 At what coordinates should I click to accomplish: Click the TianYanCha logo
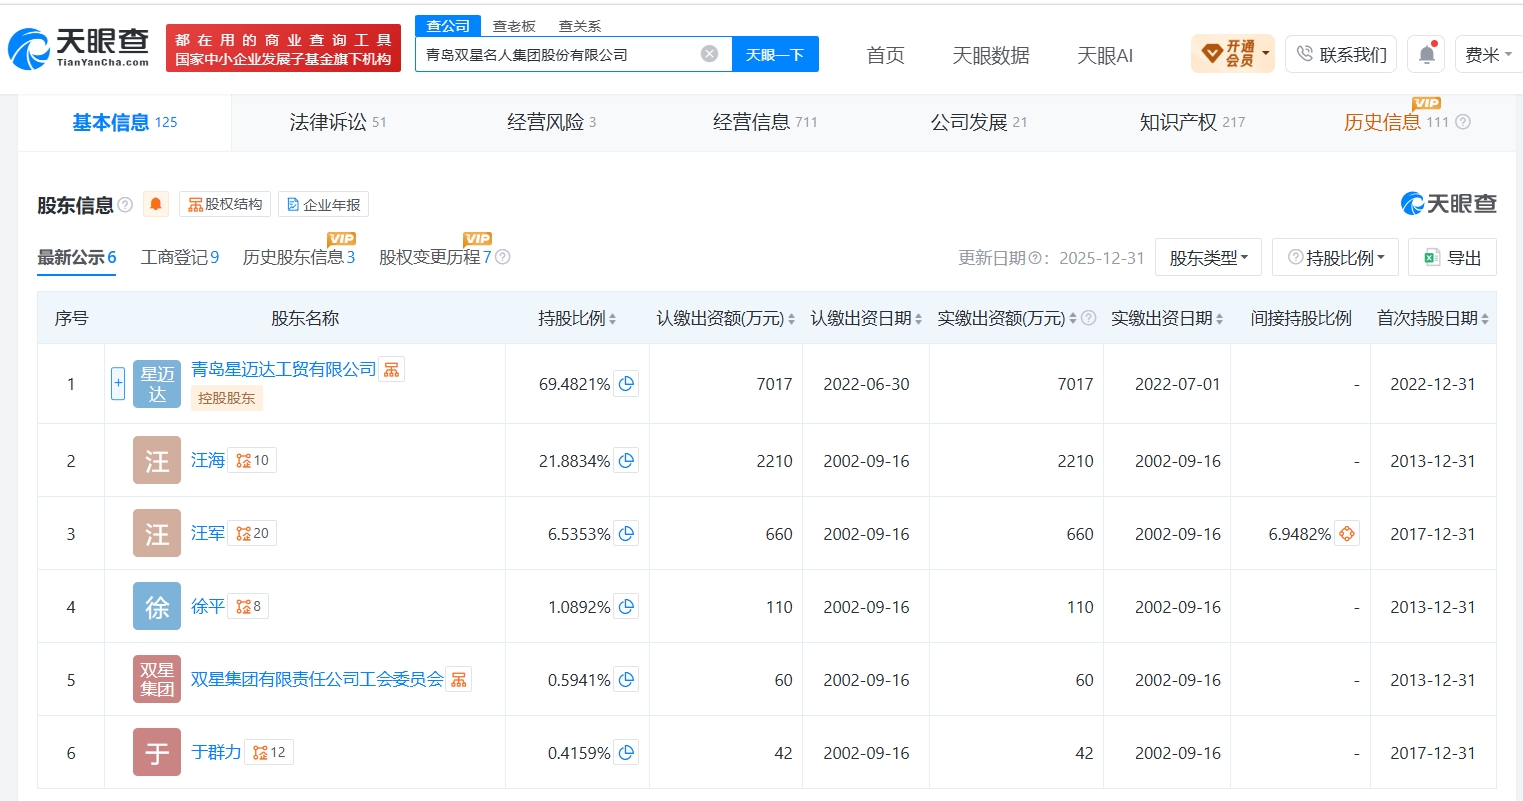(78, 48)
